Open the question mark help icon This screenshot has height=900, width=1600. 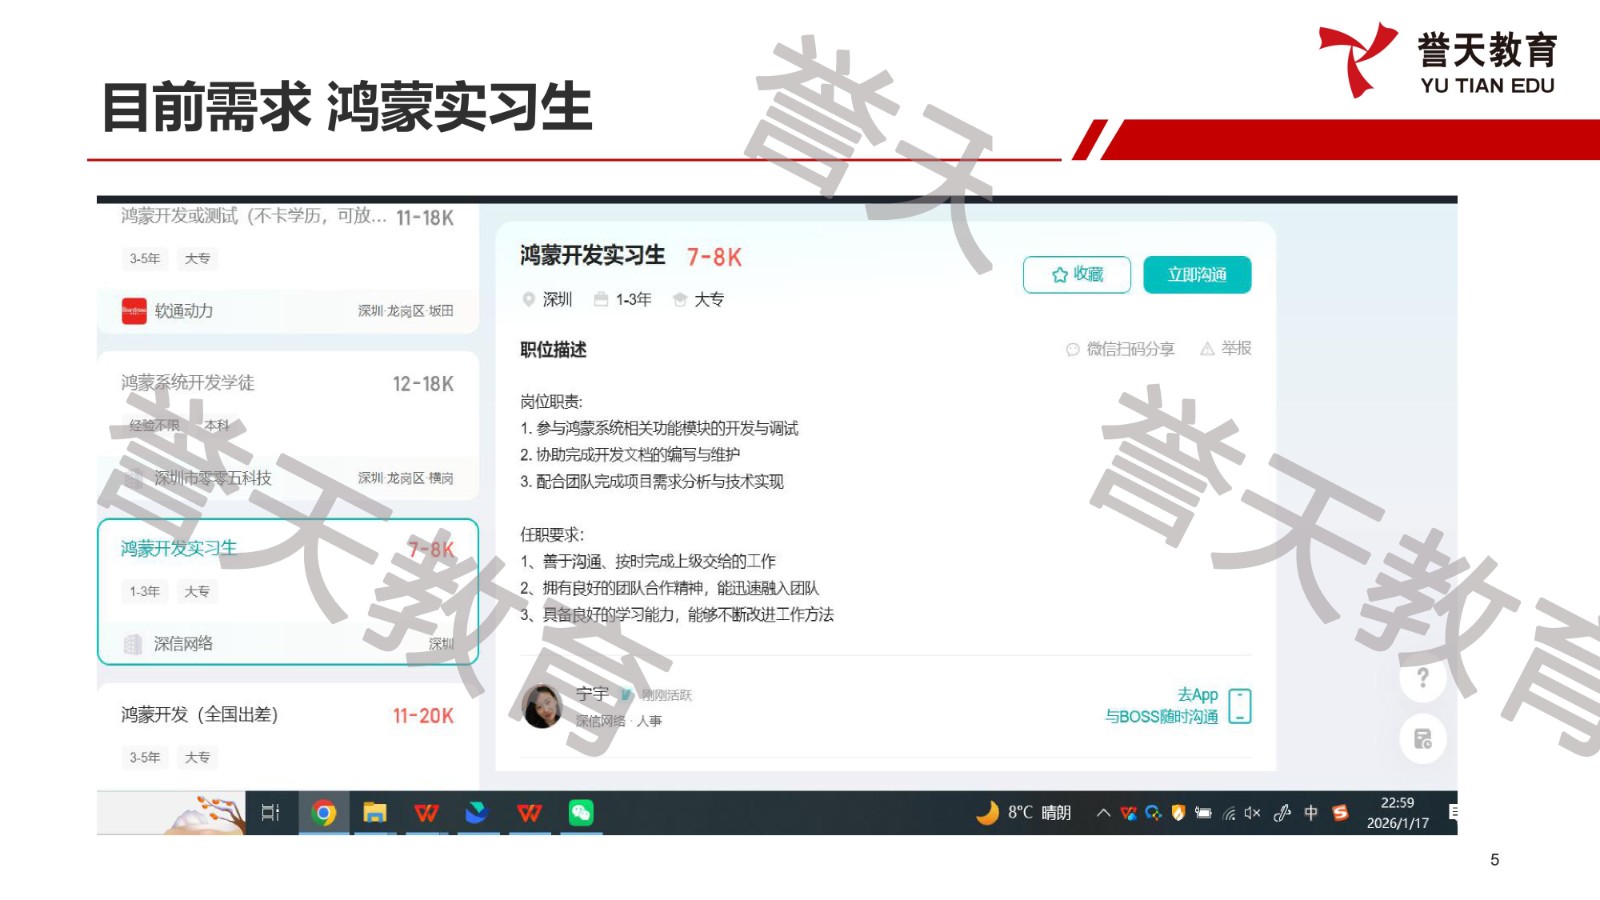click(1422, 678)
